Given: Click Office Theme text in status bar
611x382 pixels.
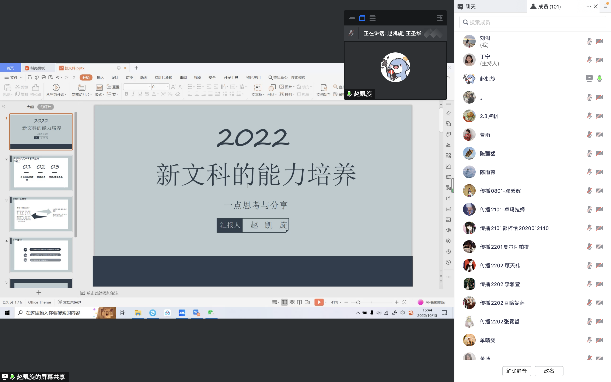Looking at the screenshot, I should click(39, 302).
